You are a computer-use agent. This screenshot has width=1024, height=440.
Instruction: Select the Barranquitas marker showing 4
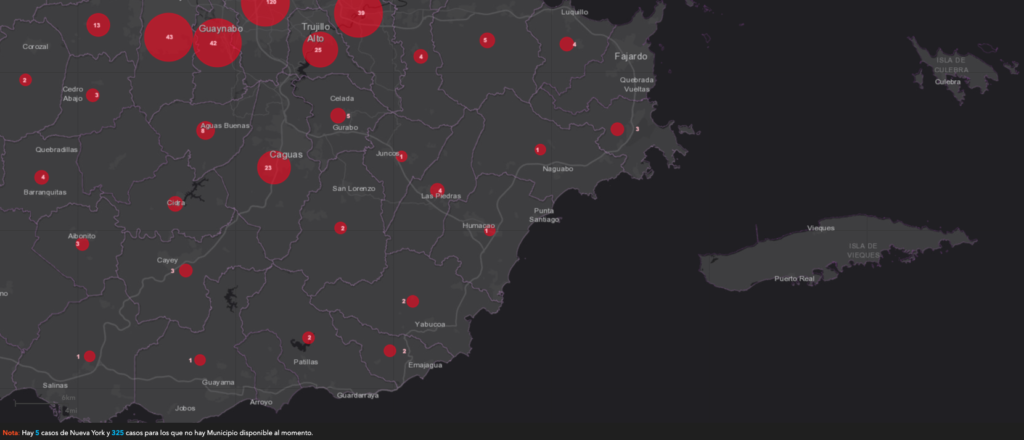pos(42,177)
